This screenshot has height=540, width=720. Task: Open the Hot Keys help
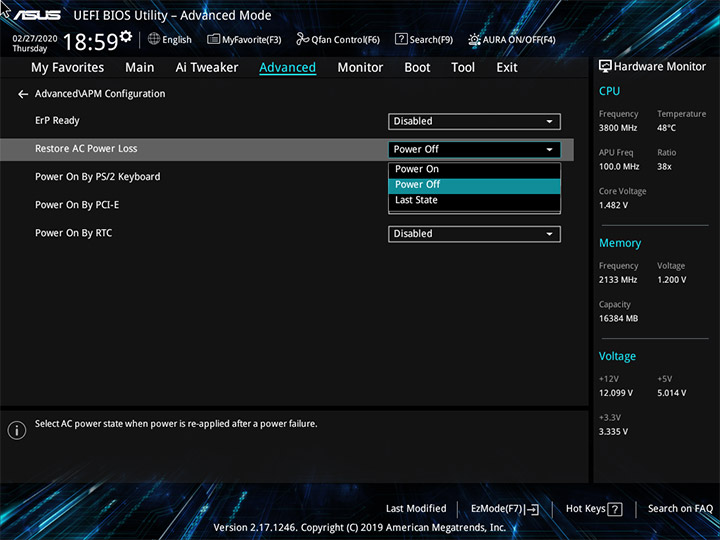pos(594,509)
